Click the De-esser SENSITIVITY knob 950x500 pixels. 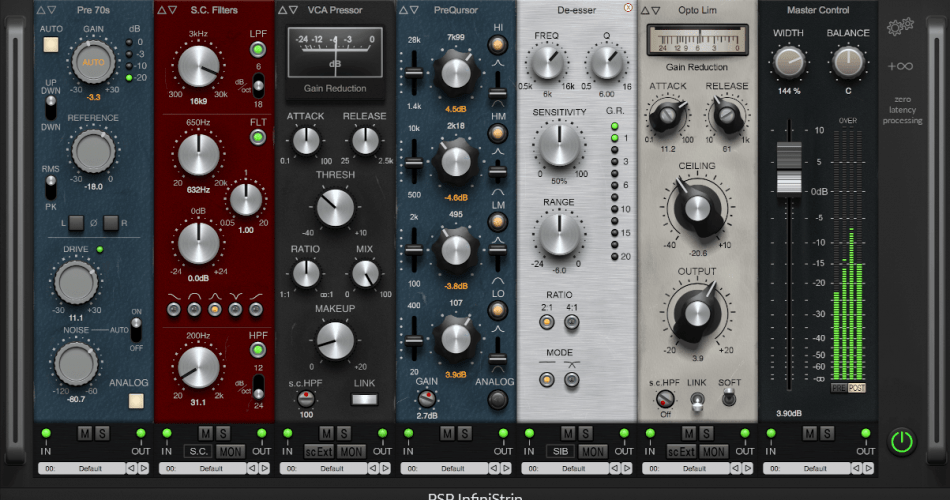(x=559, y=145)
